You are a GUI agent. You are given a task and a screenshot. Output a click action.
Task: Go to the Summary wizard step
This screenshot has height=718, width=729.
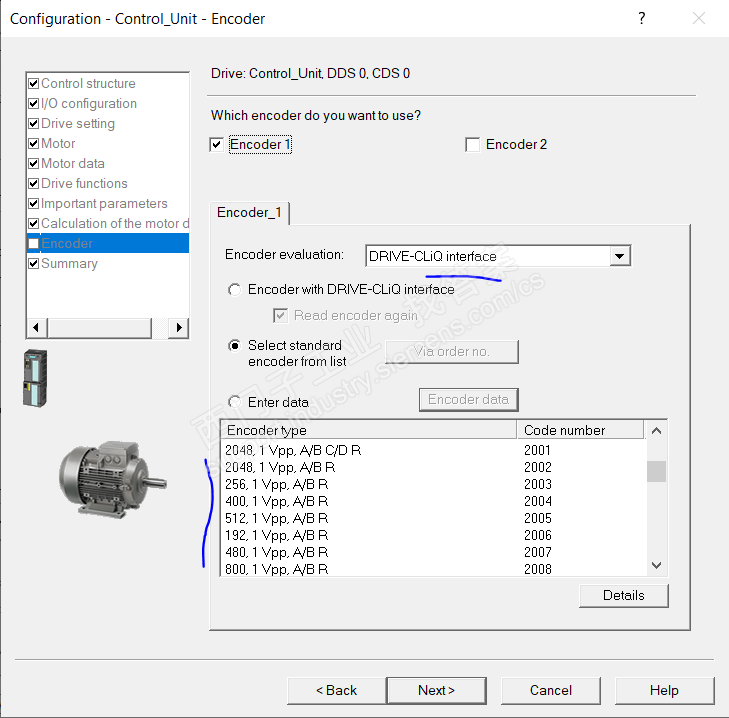coord(69,263)
